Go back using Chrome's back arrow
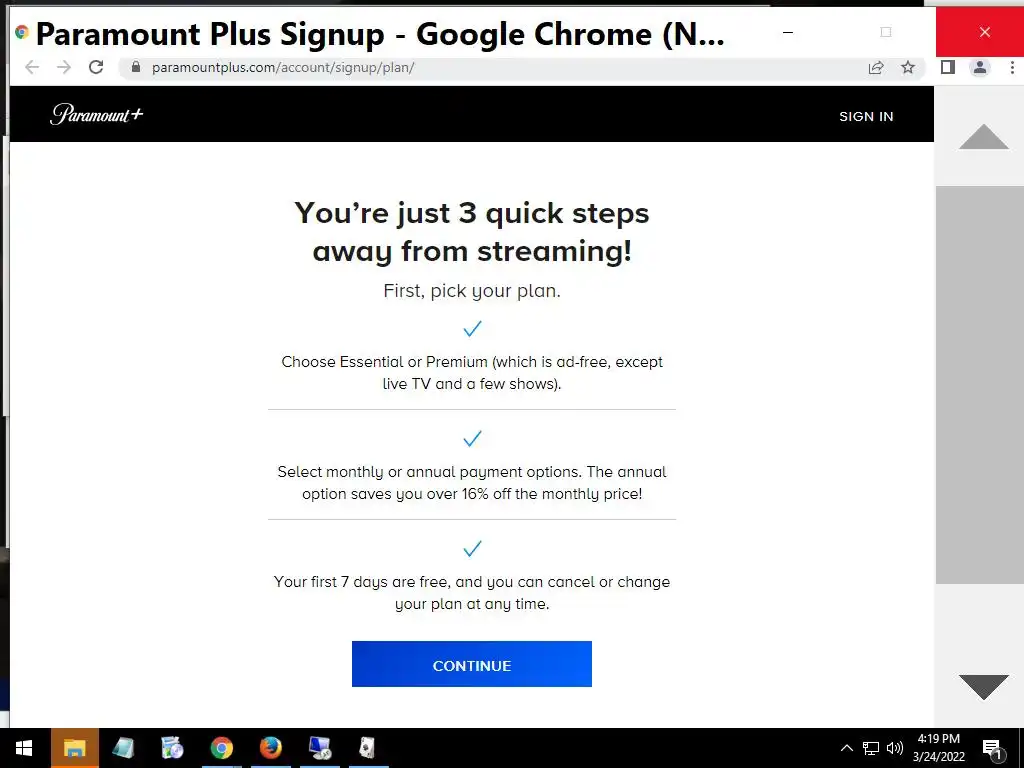Image resolution: width=1024 pixels, height=768 pixels. point(32,67)
